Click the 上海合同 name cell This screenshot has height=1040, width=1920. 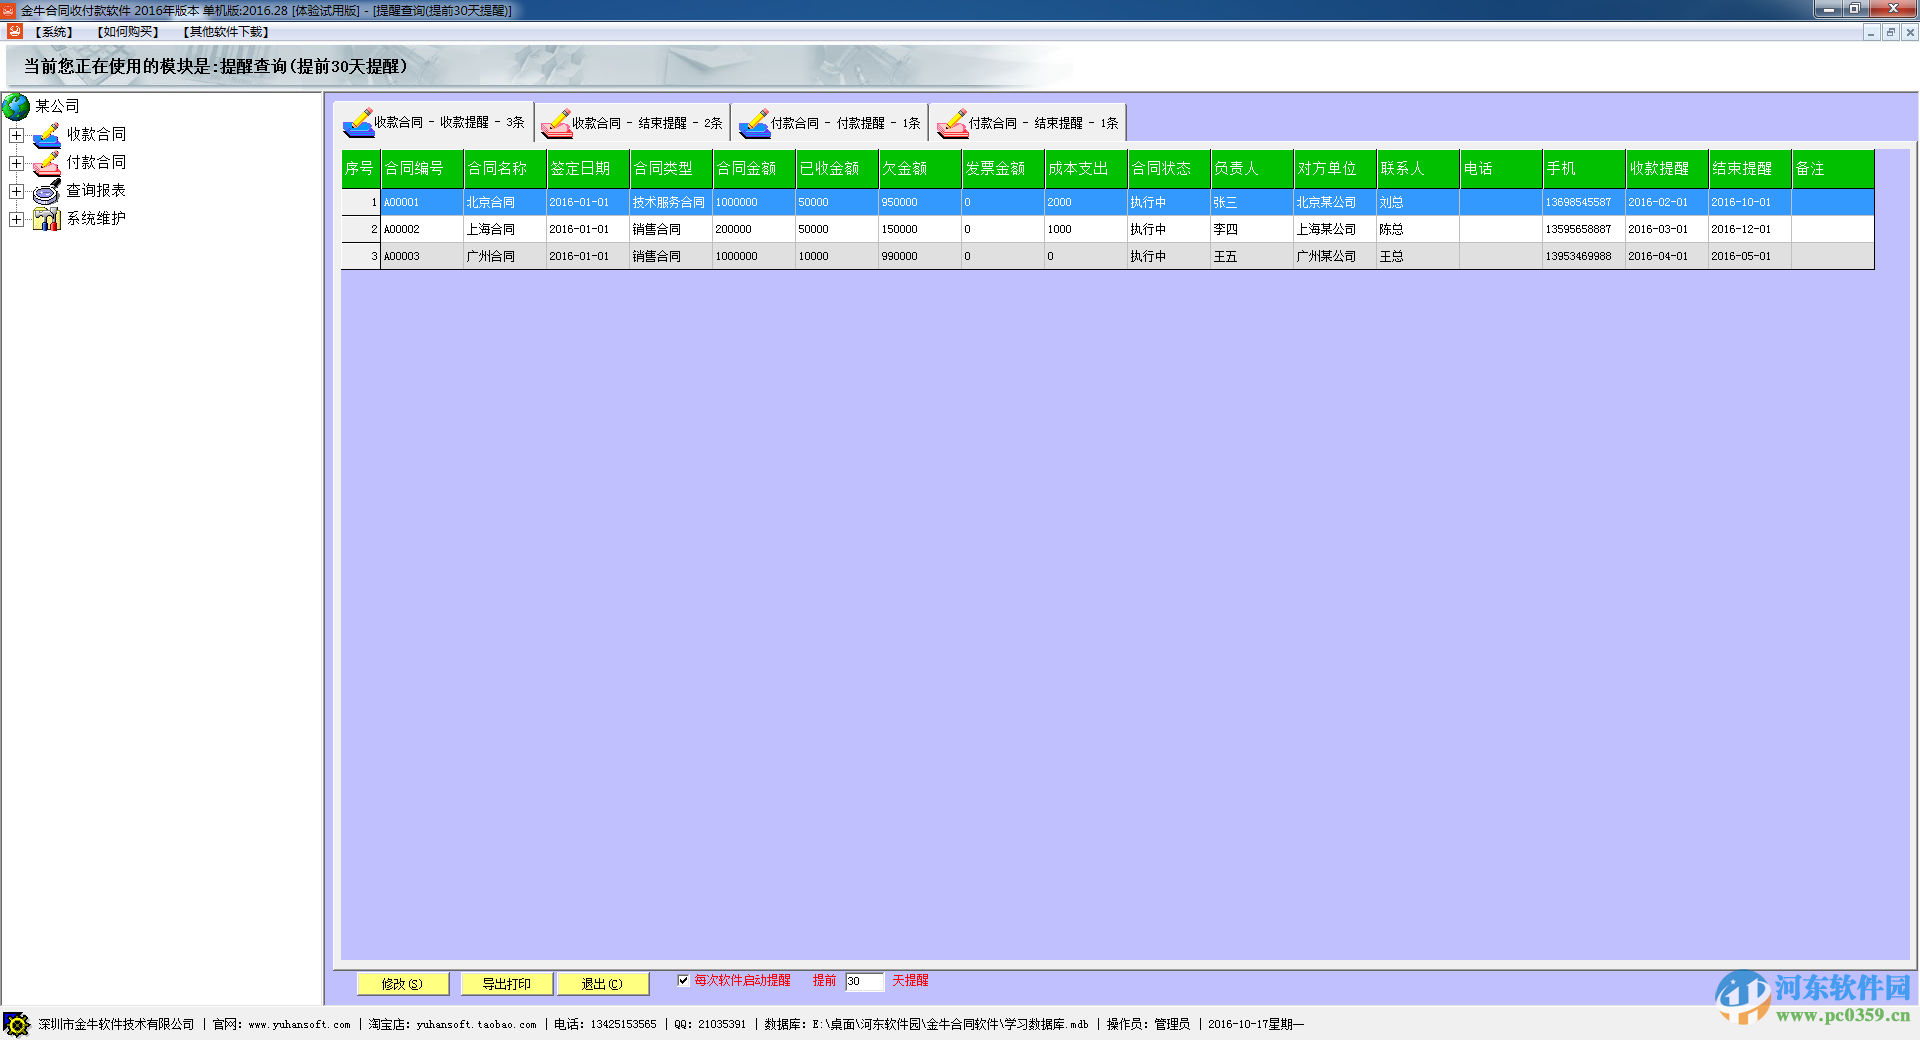point(505,229)
